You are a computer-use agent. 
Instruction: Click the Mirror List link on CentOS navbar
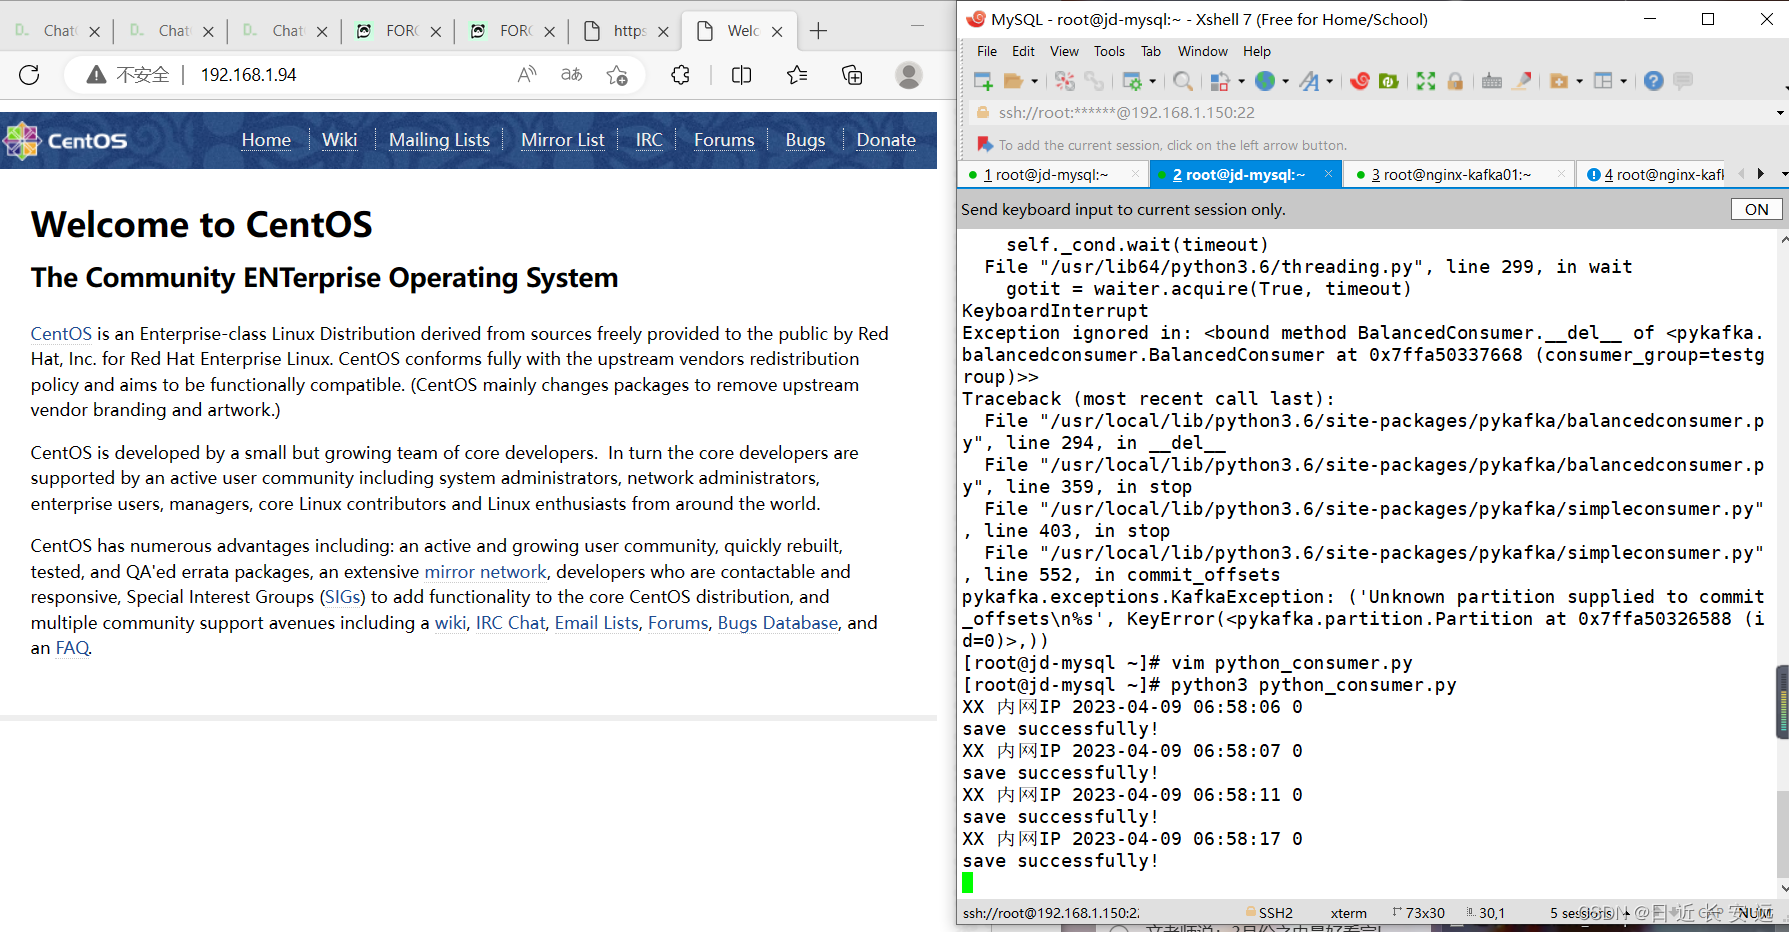562,140
